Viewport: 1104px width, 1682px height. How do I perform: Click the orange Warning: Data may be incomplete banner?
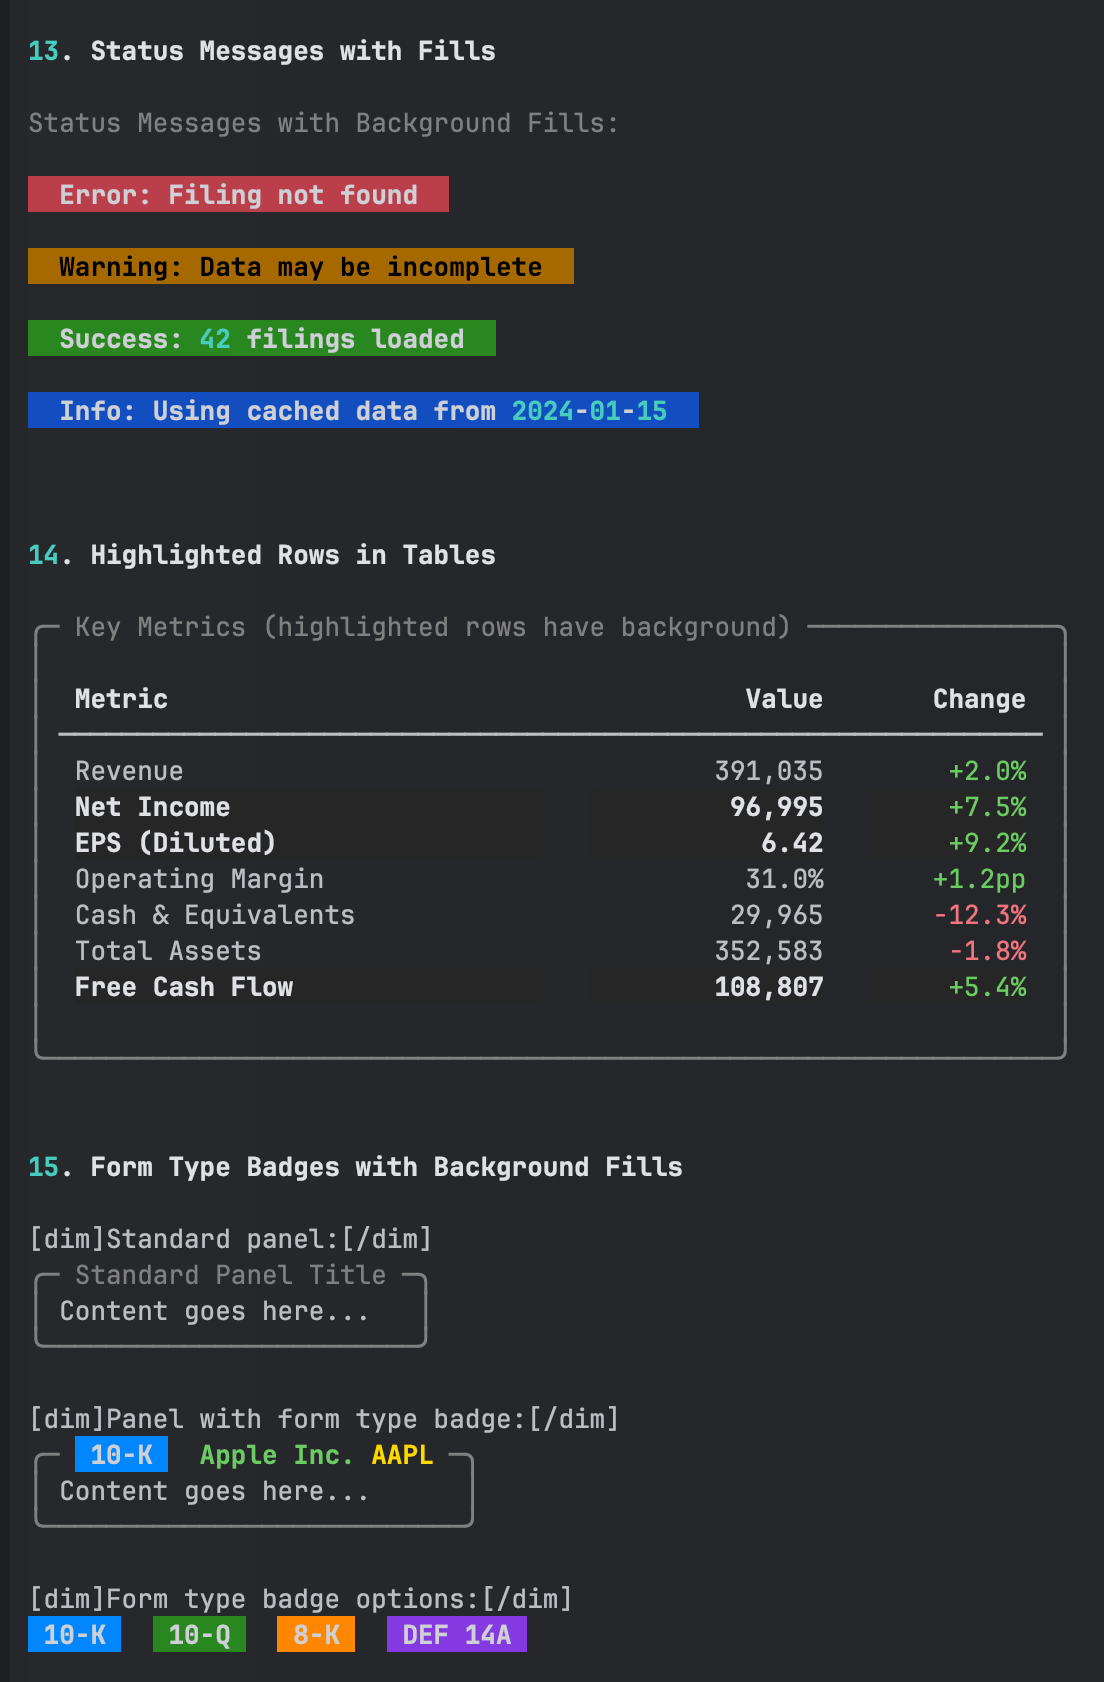click(300, 266)
